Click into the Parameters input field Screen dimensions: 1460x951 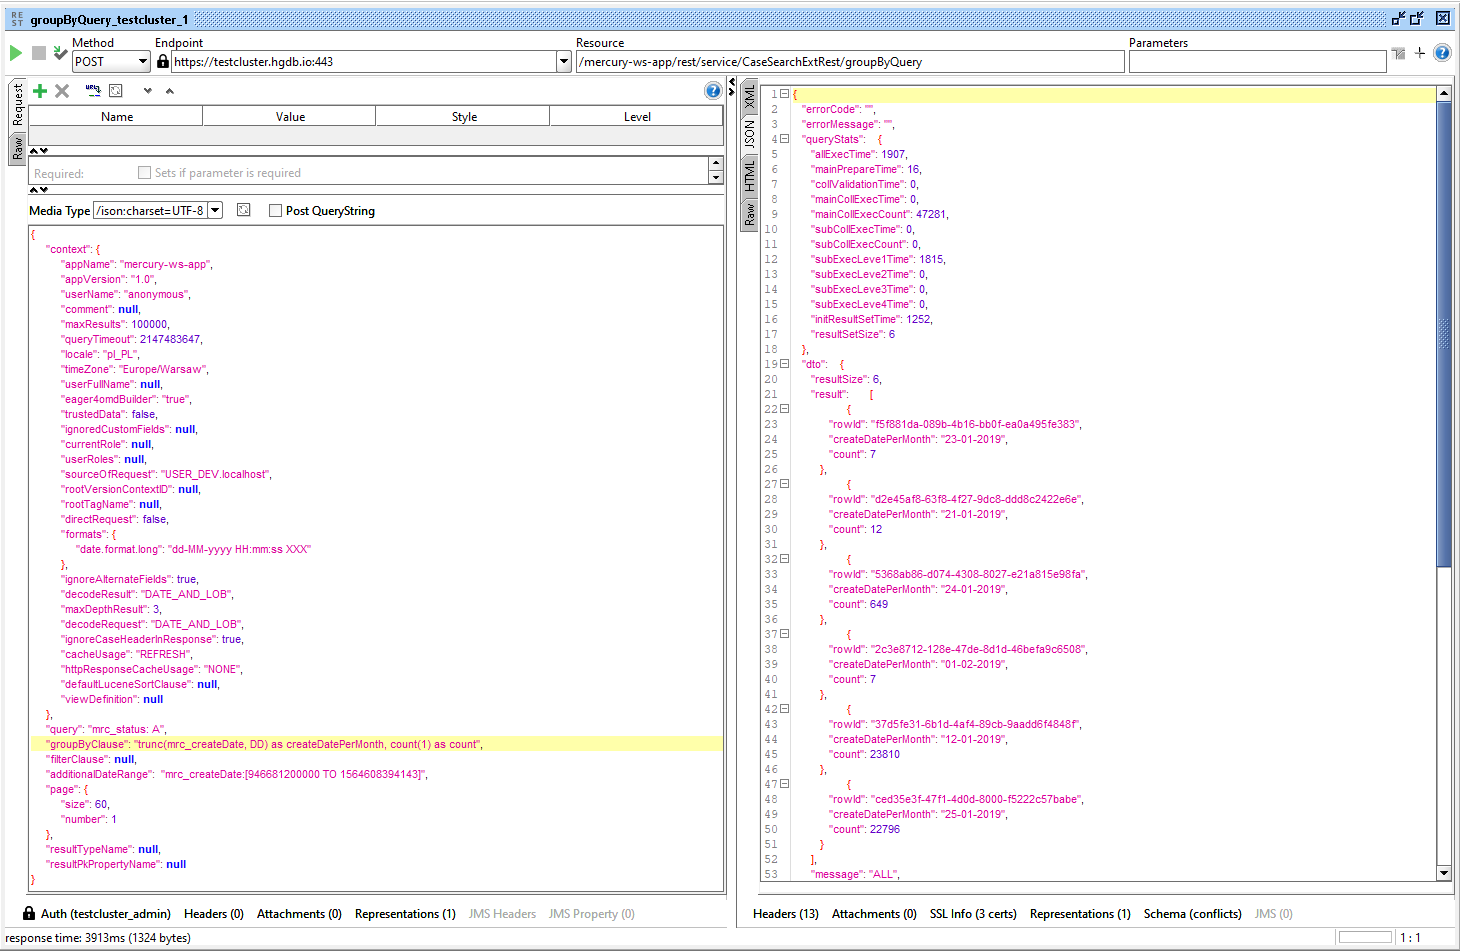point(1257,62)
